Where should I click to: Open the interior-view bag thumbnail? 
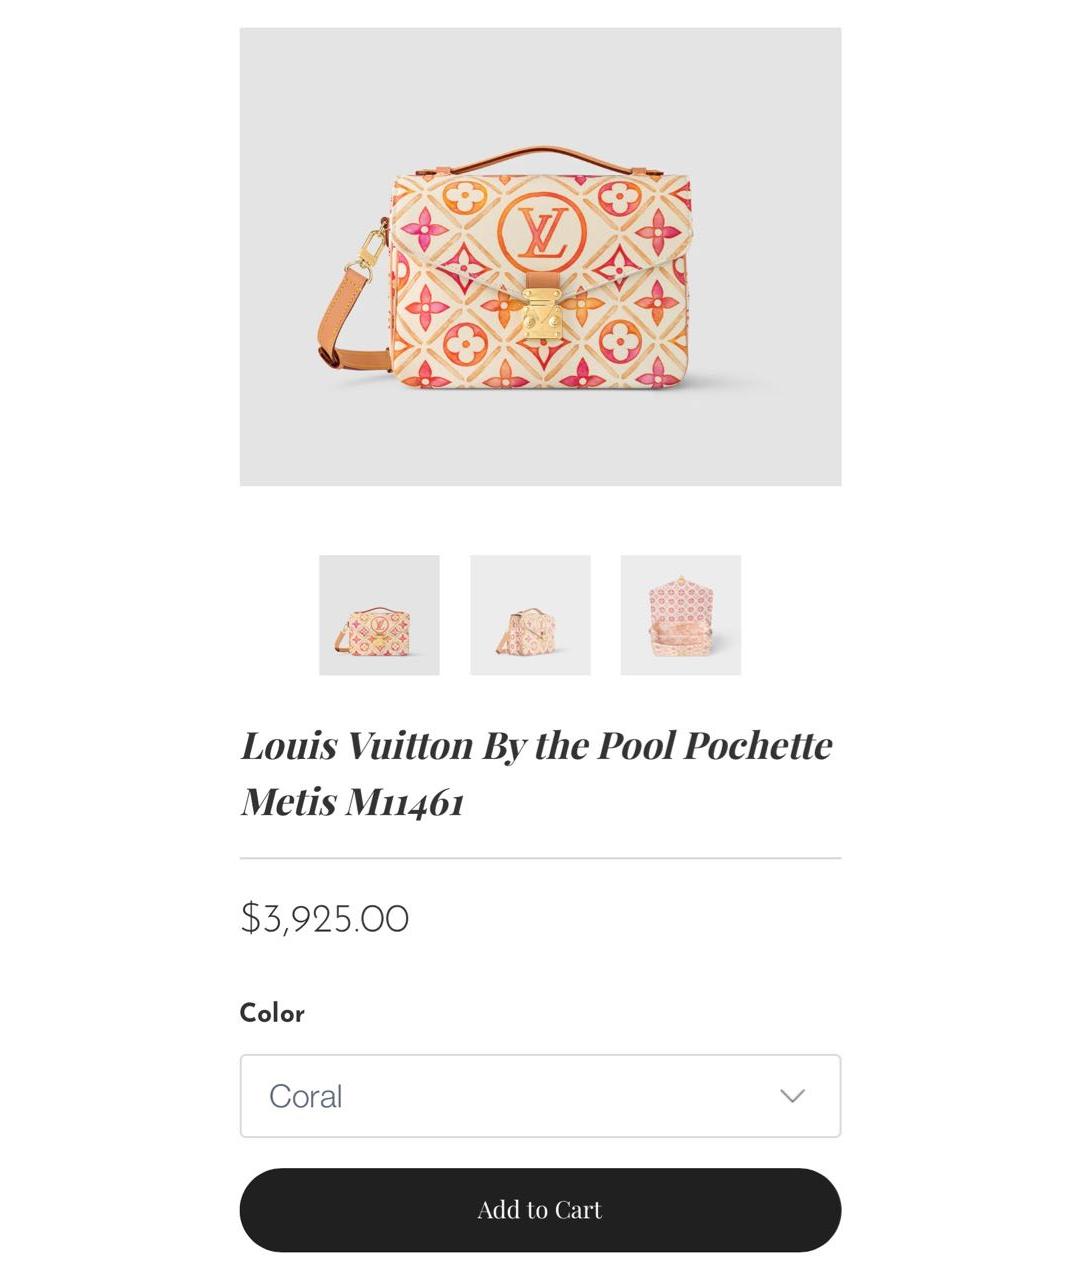click(680, 615)
